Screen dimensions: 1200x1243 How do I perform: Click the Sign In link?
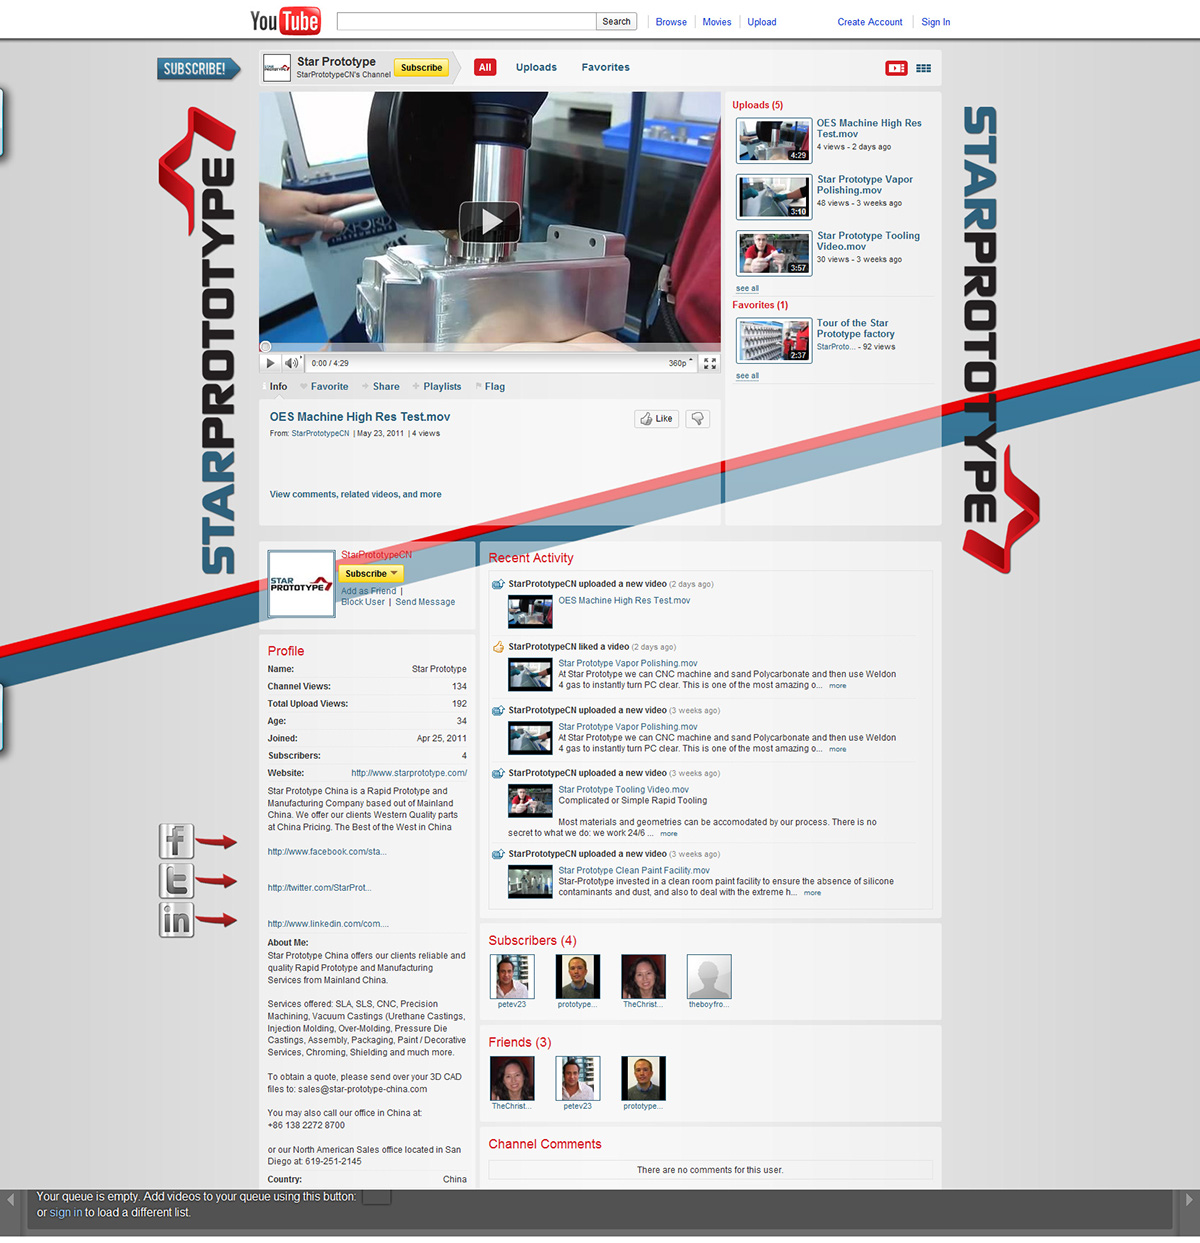[x=936, y=22]
